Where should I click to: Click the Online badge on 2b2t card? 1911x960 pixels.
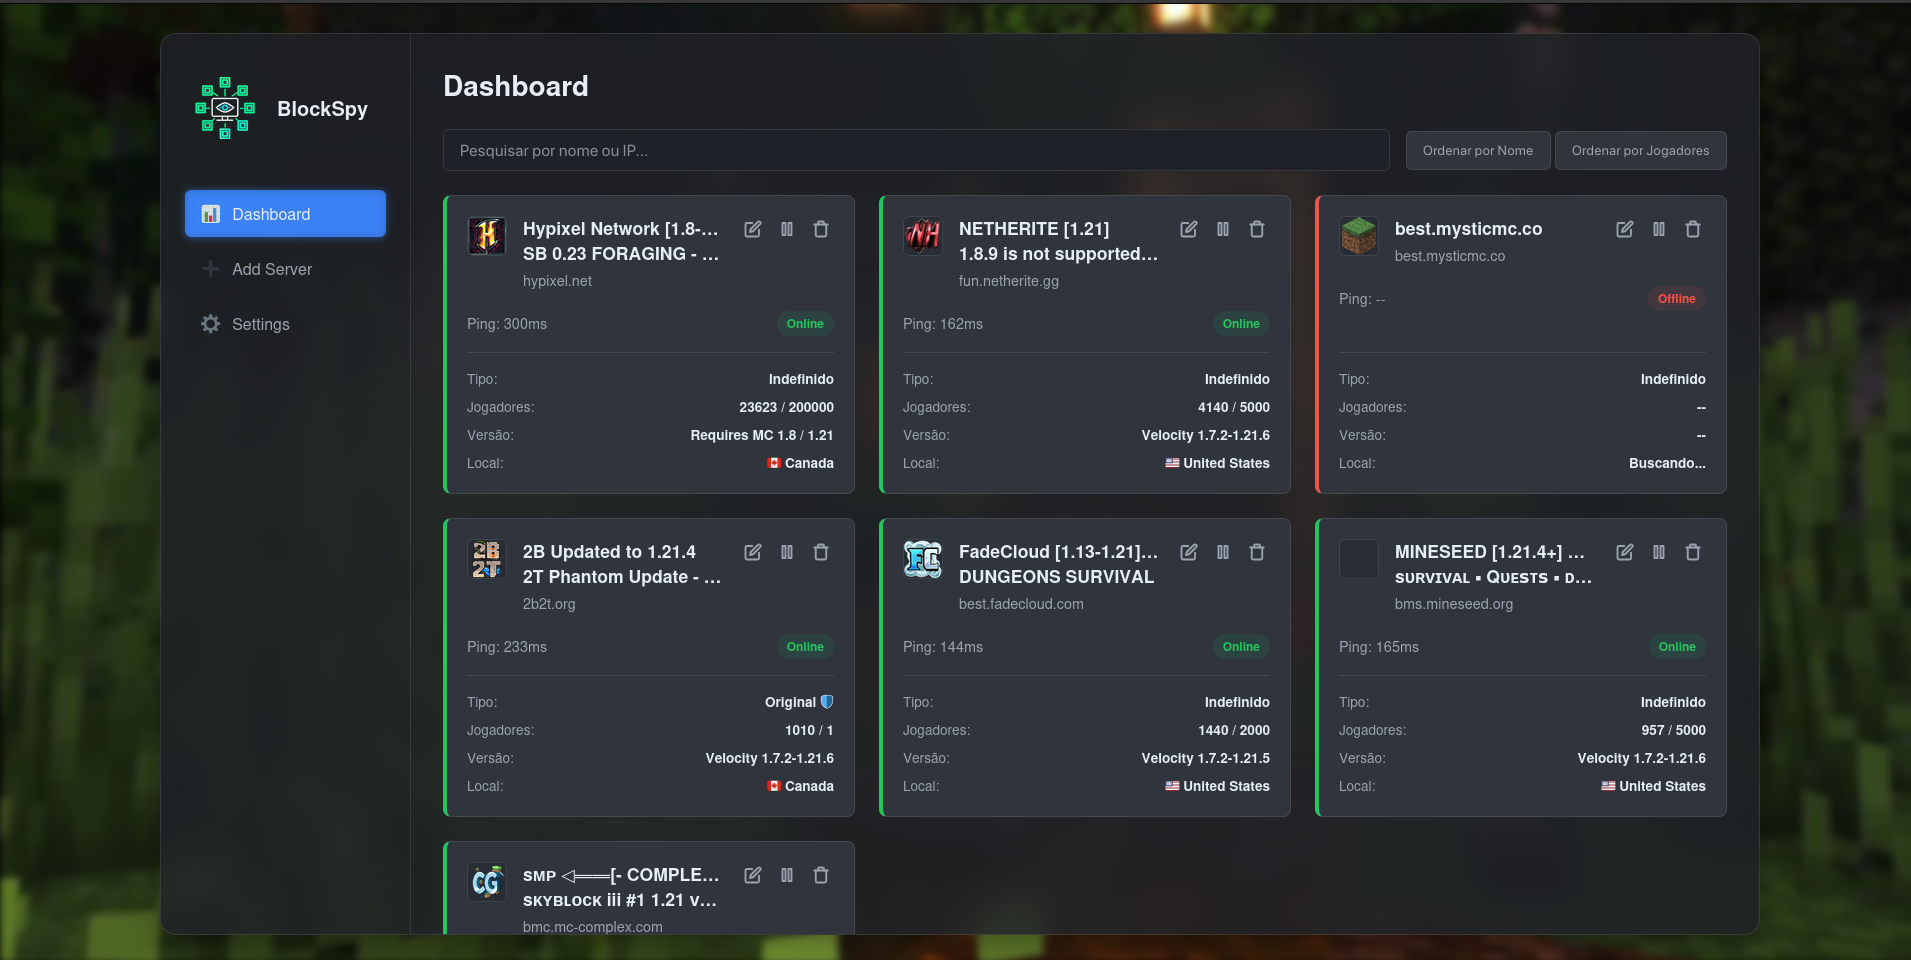coord(805,647)
